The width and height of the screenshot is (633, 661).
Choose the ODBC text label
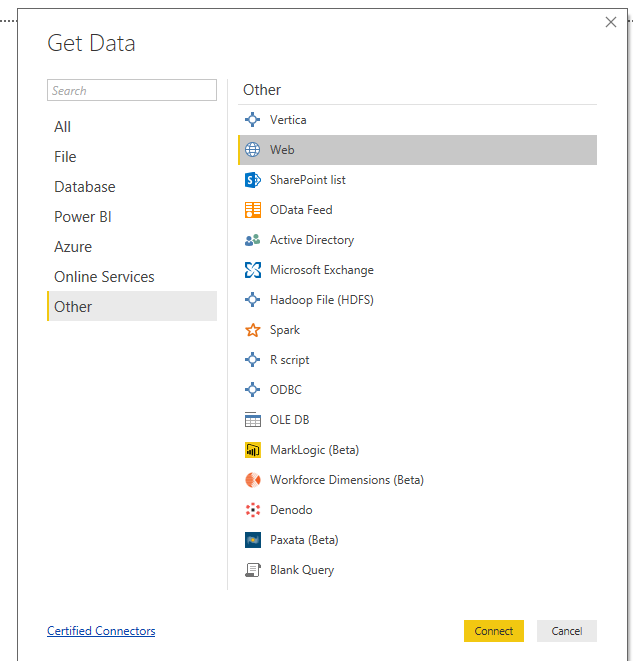286,390
